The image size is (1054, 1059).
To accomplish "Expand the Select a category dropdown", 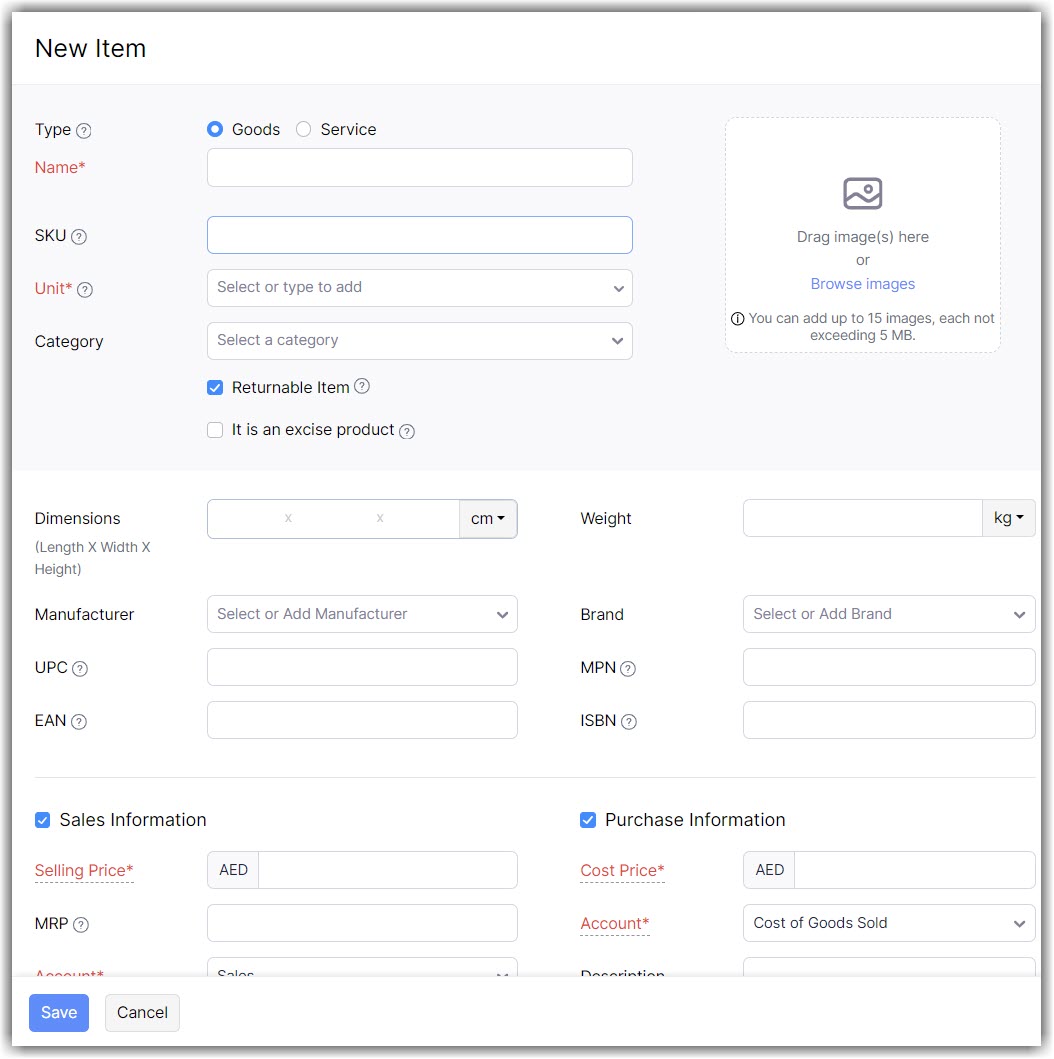I will click(x=419, y=341).
